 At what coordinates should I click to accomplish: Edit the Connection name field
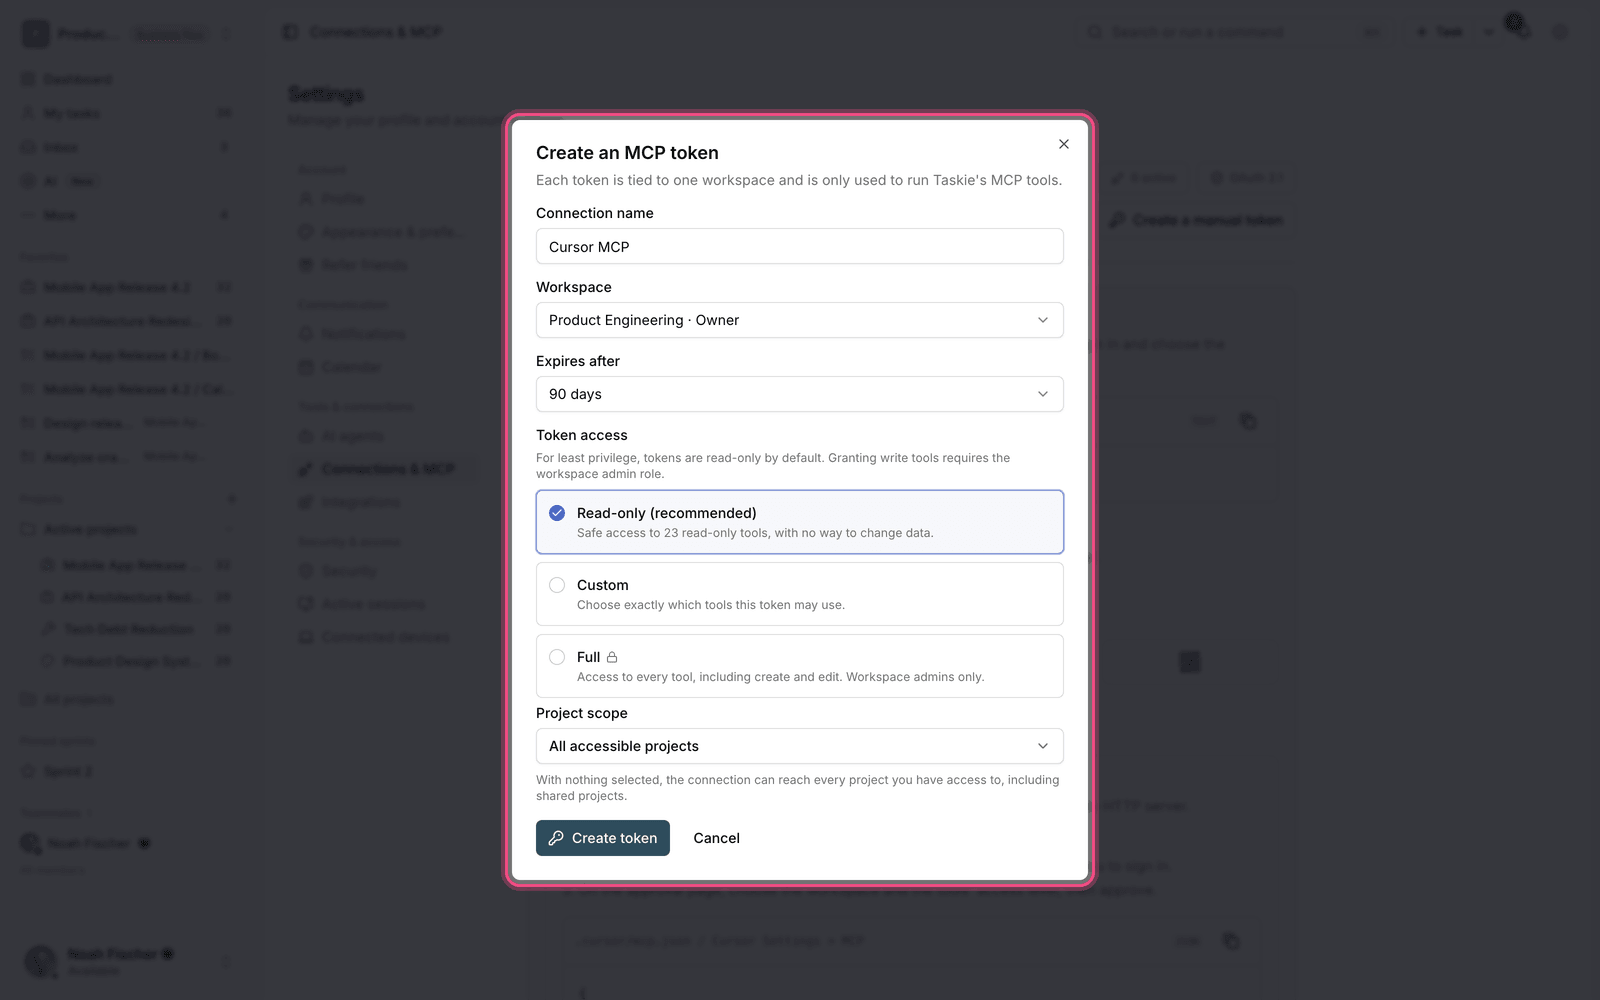tap(799, 246)
